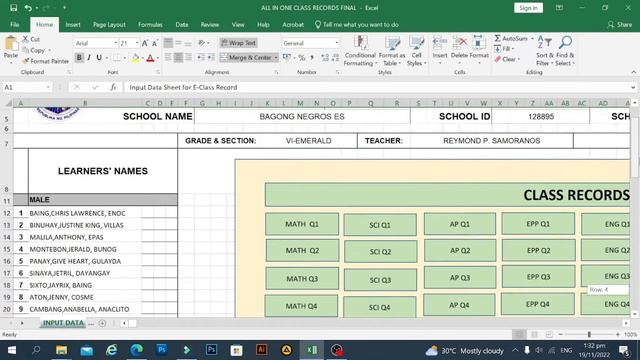Increase font size with the big A icon
Image resolution: width=640 pixels, height=360 pixels.
145,43
